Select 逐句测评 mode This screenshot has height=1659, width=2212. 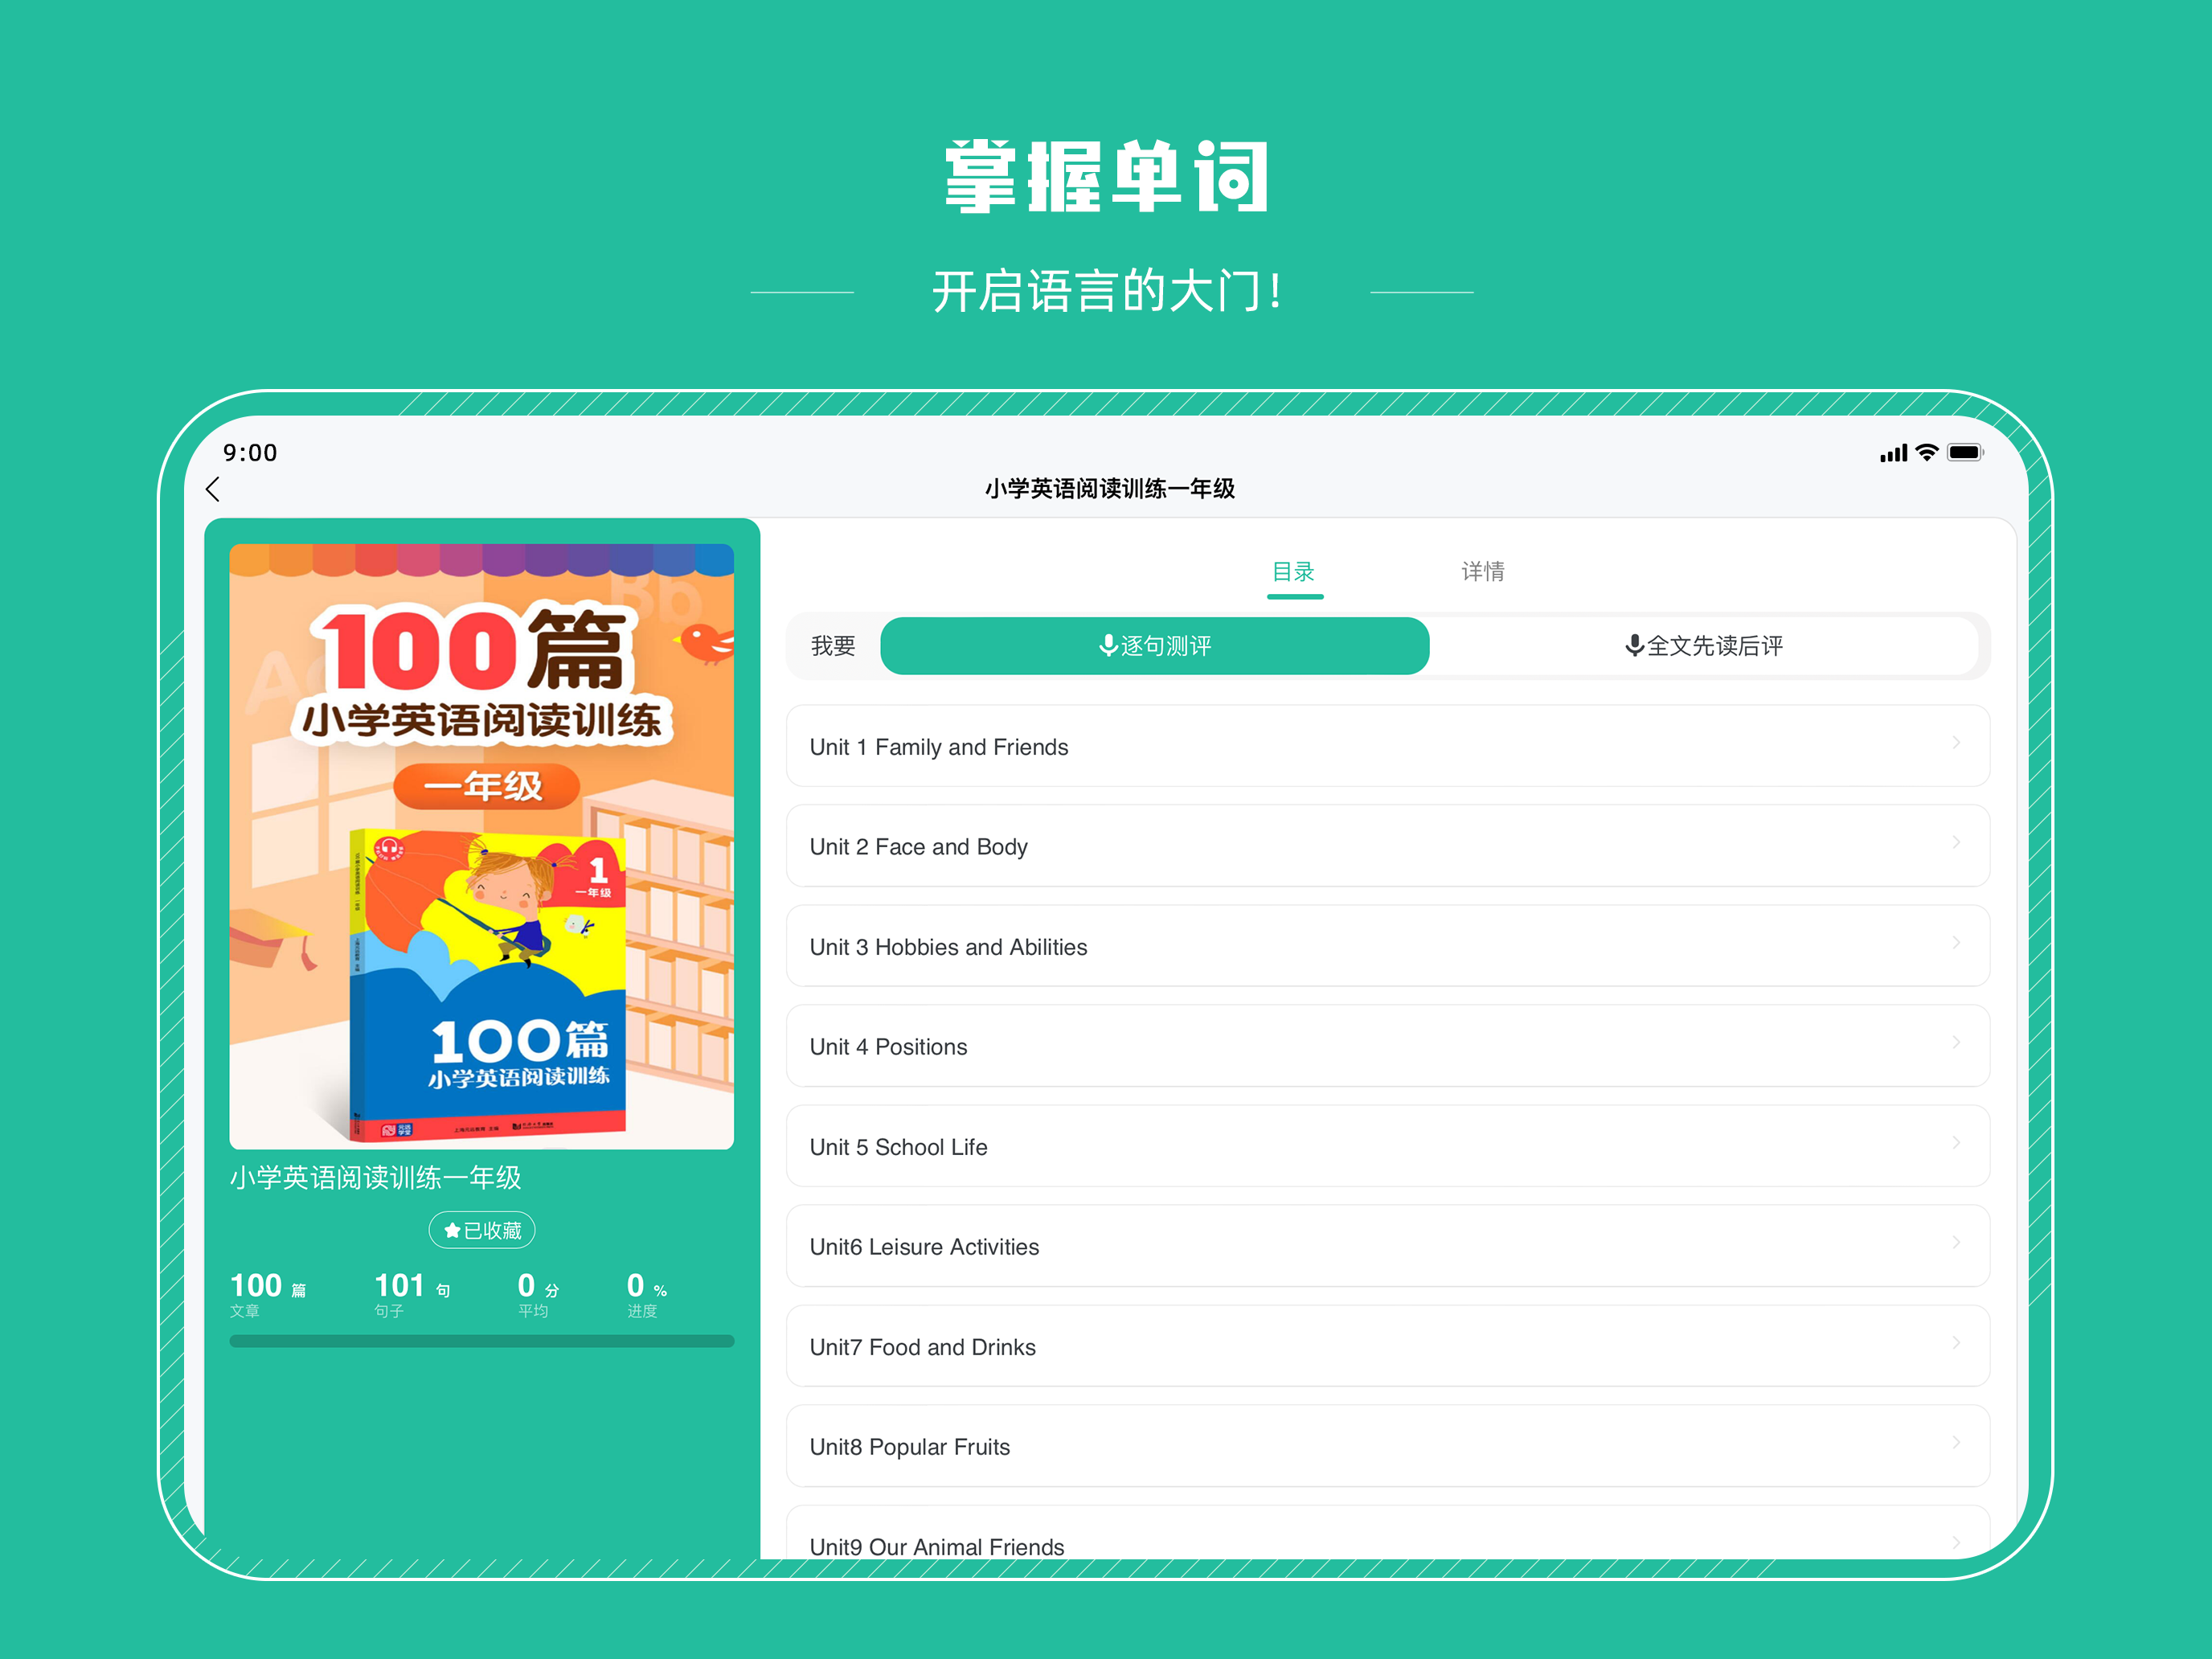coord(1154,646)
